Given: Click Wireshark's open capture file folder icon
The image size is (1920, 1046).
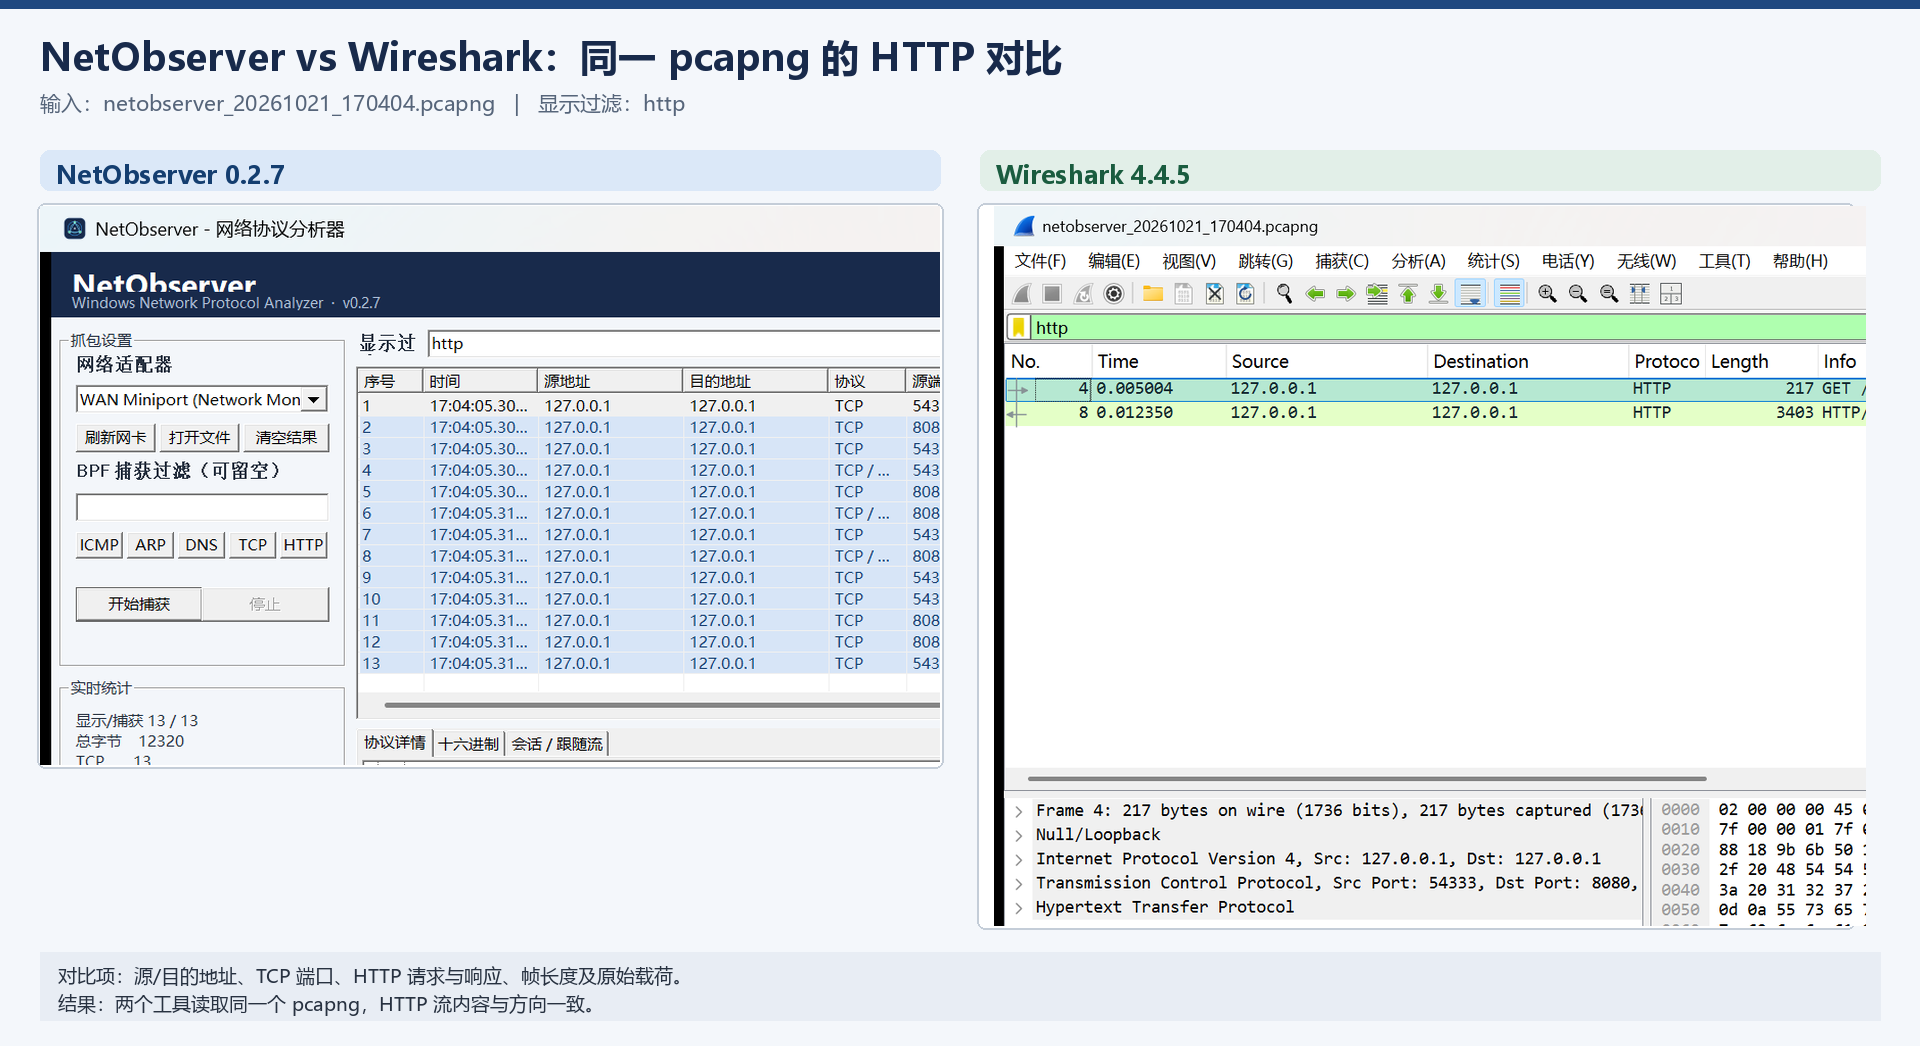Looking at the screenshot, I should [1153, 294].
